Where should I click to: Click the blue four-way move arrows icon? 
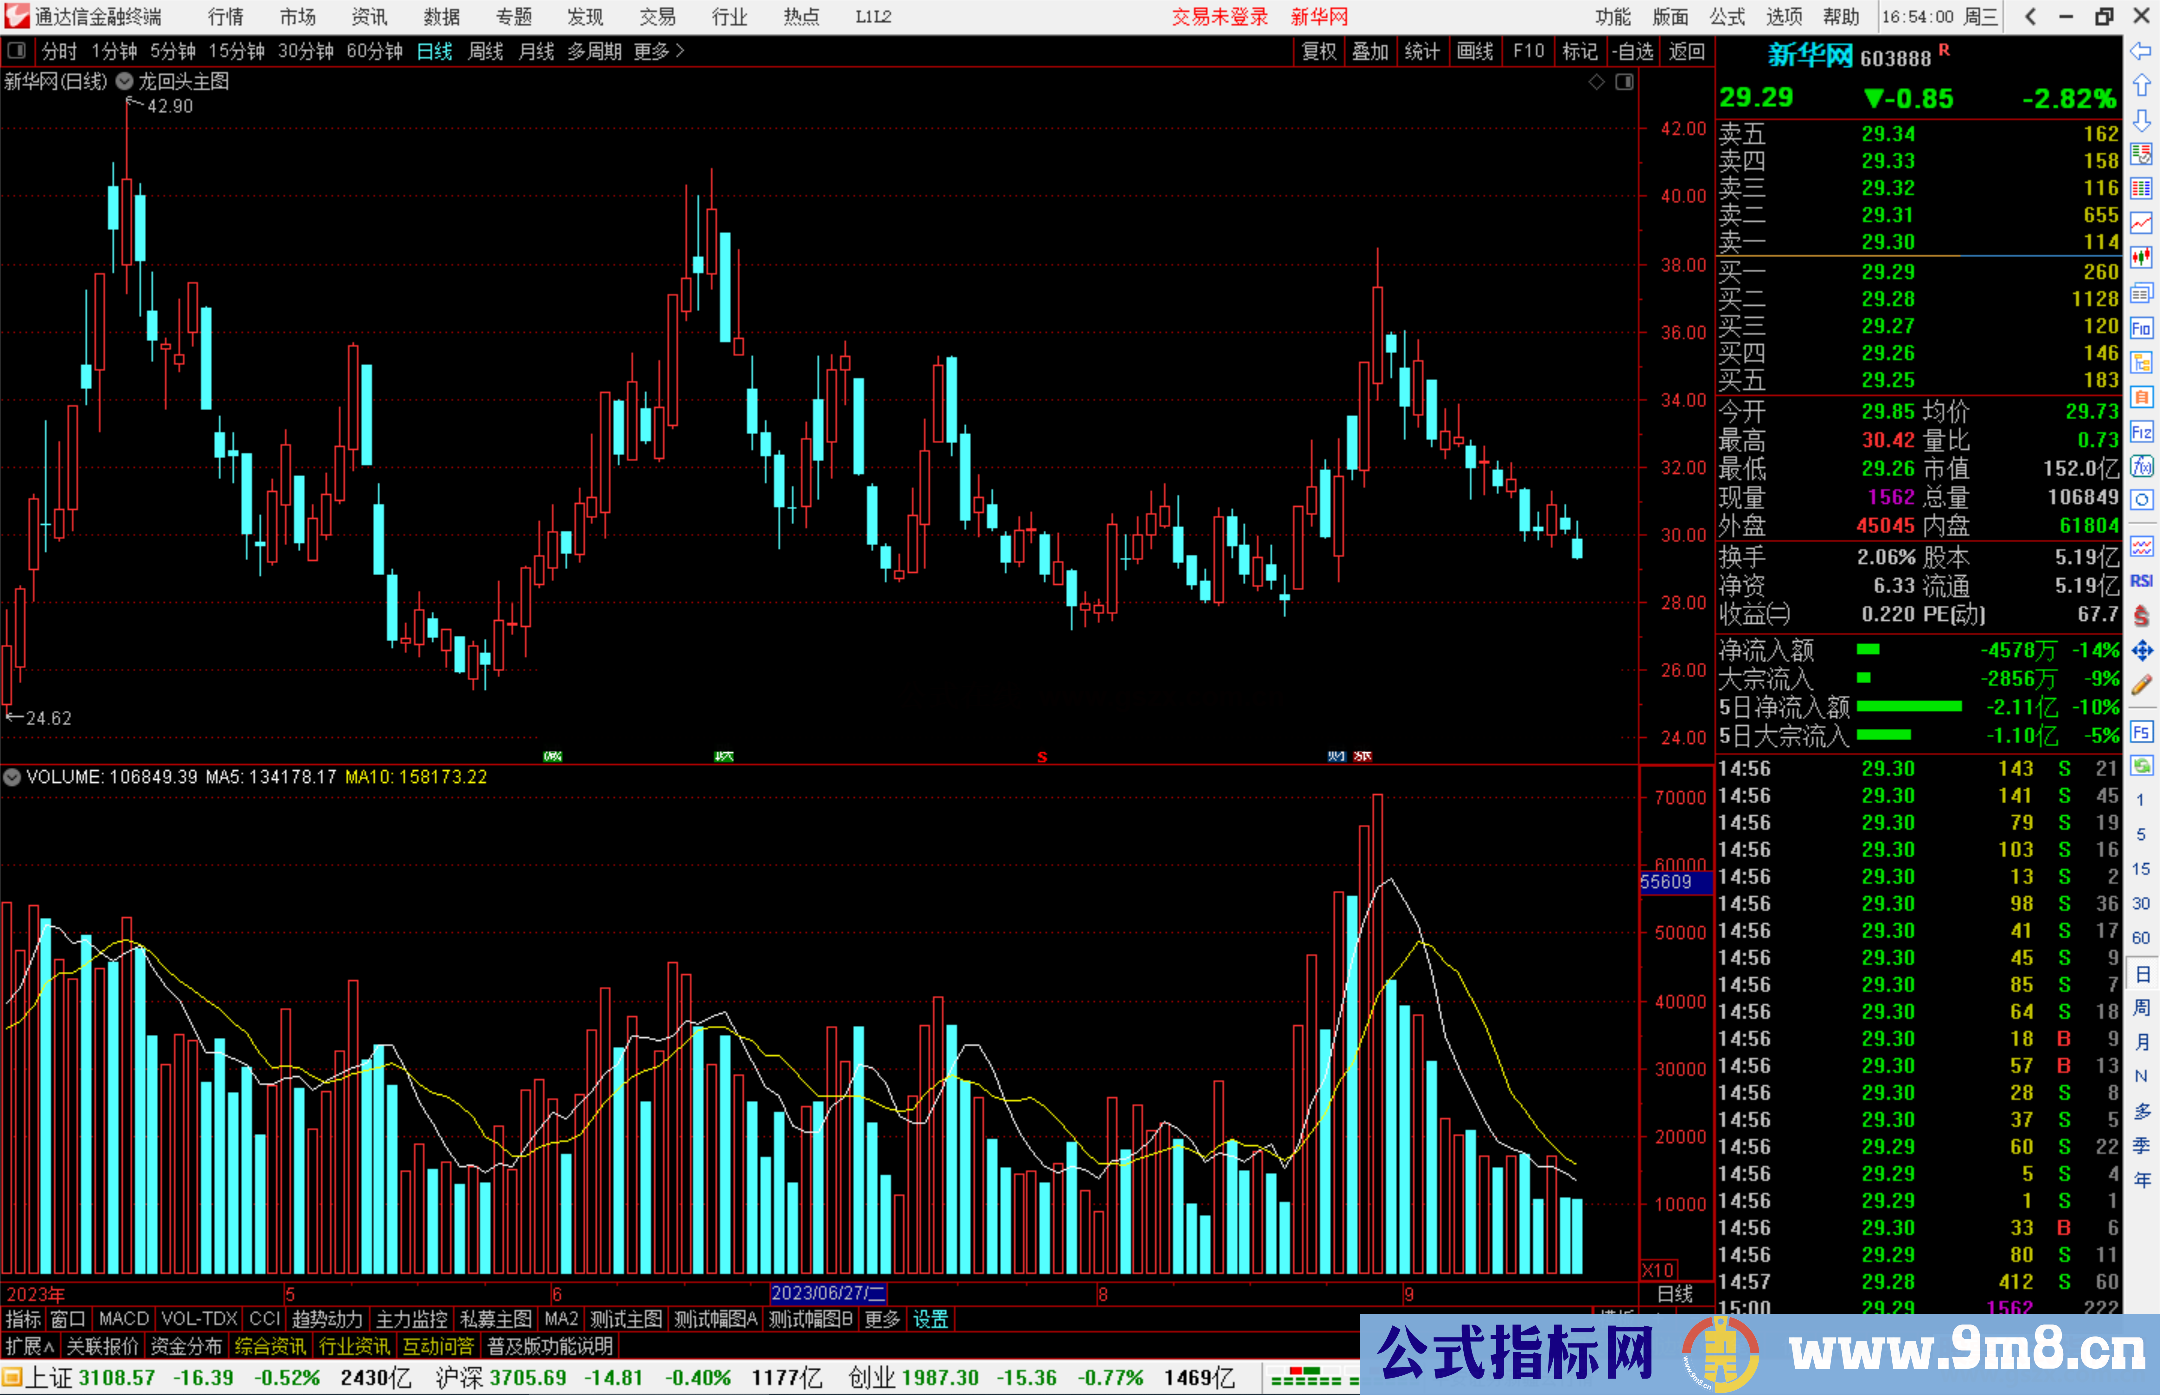[2141, 651]
